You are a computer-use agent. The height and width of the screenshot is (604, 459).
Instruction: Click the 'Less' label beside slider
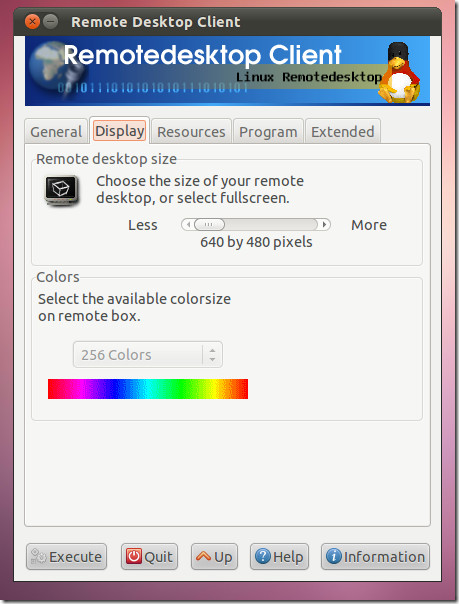(x=142, y=225)
